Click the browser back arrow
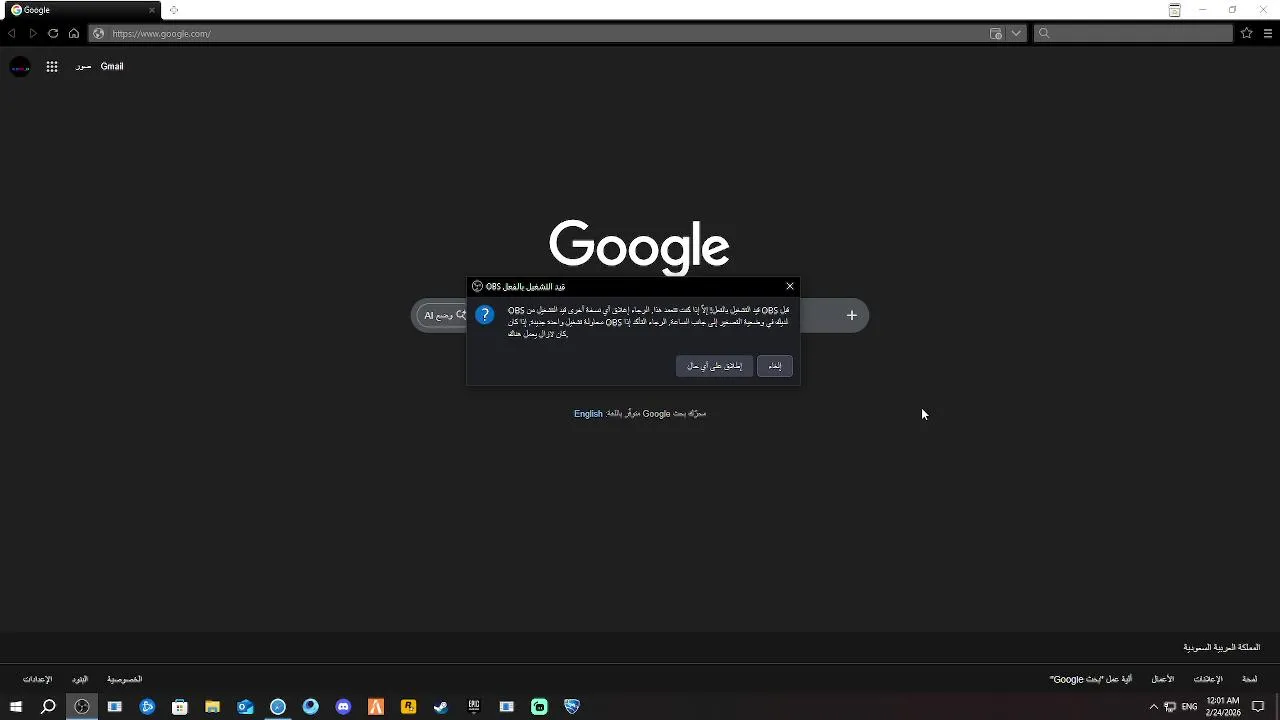1280x720 pixels. click(x=12, y=33)
